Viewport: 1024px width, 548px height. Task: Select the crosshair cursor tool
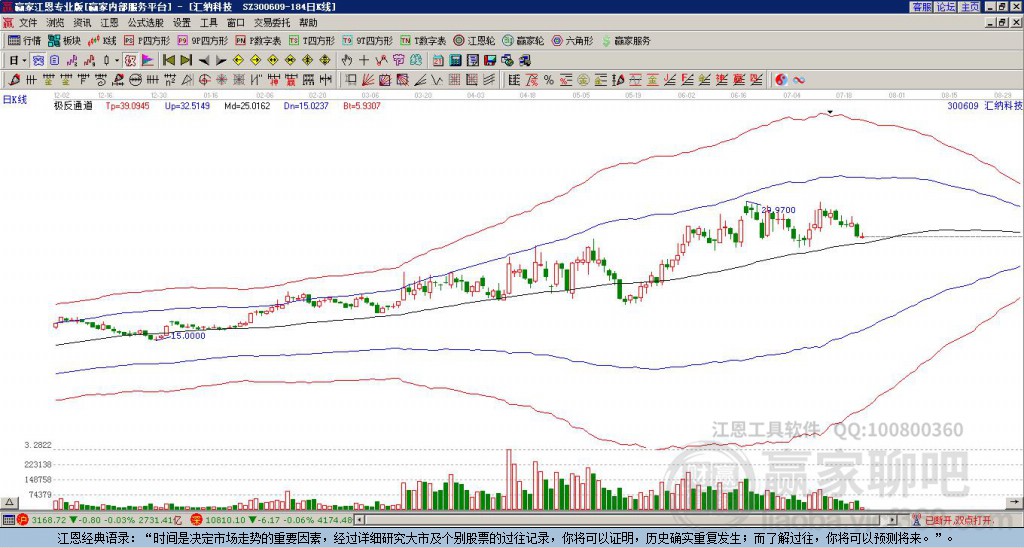pyautogui.click(x=364, y=61)
